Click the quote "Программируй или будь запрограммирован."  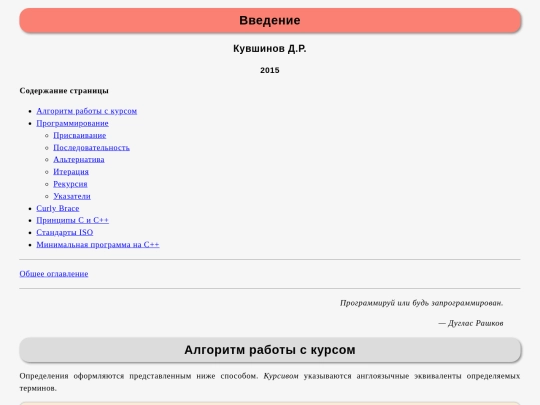[x=422, y=303]
